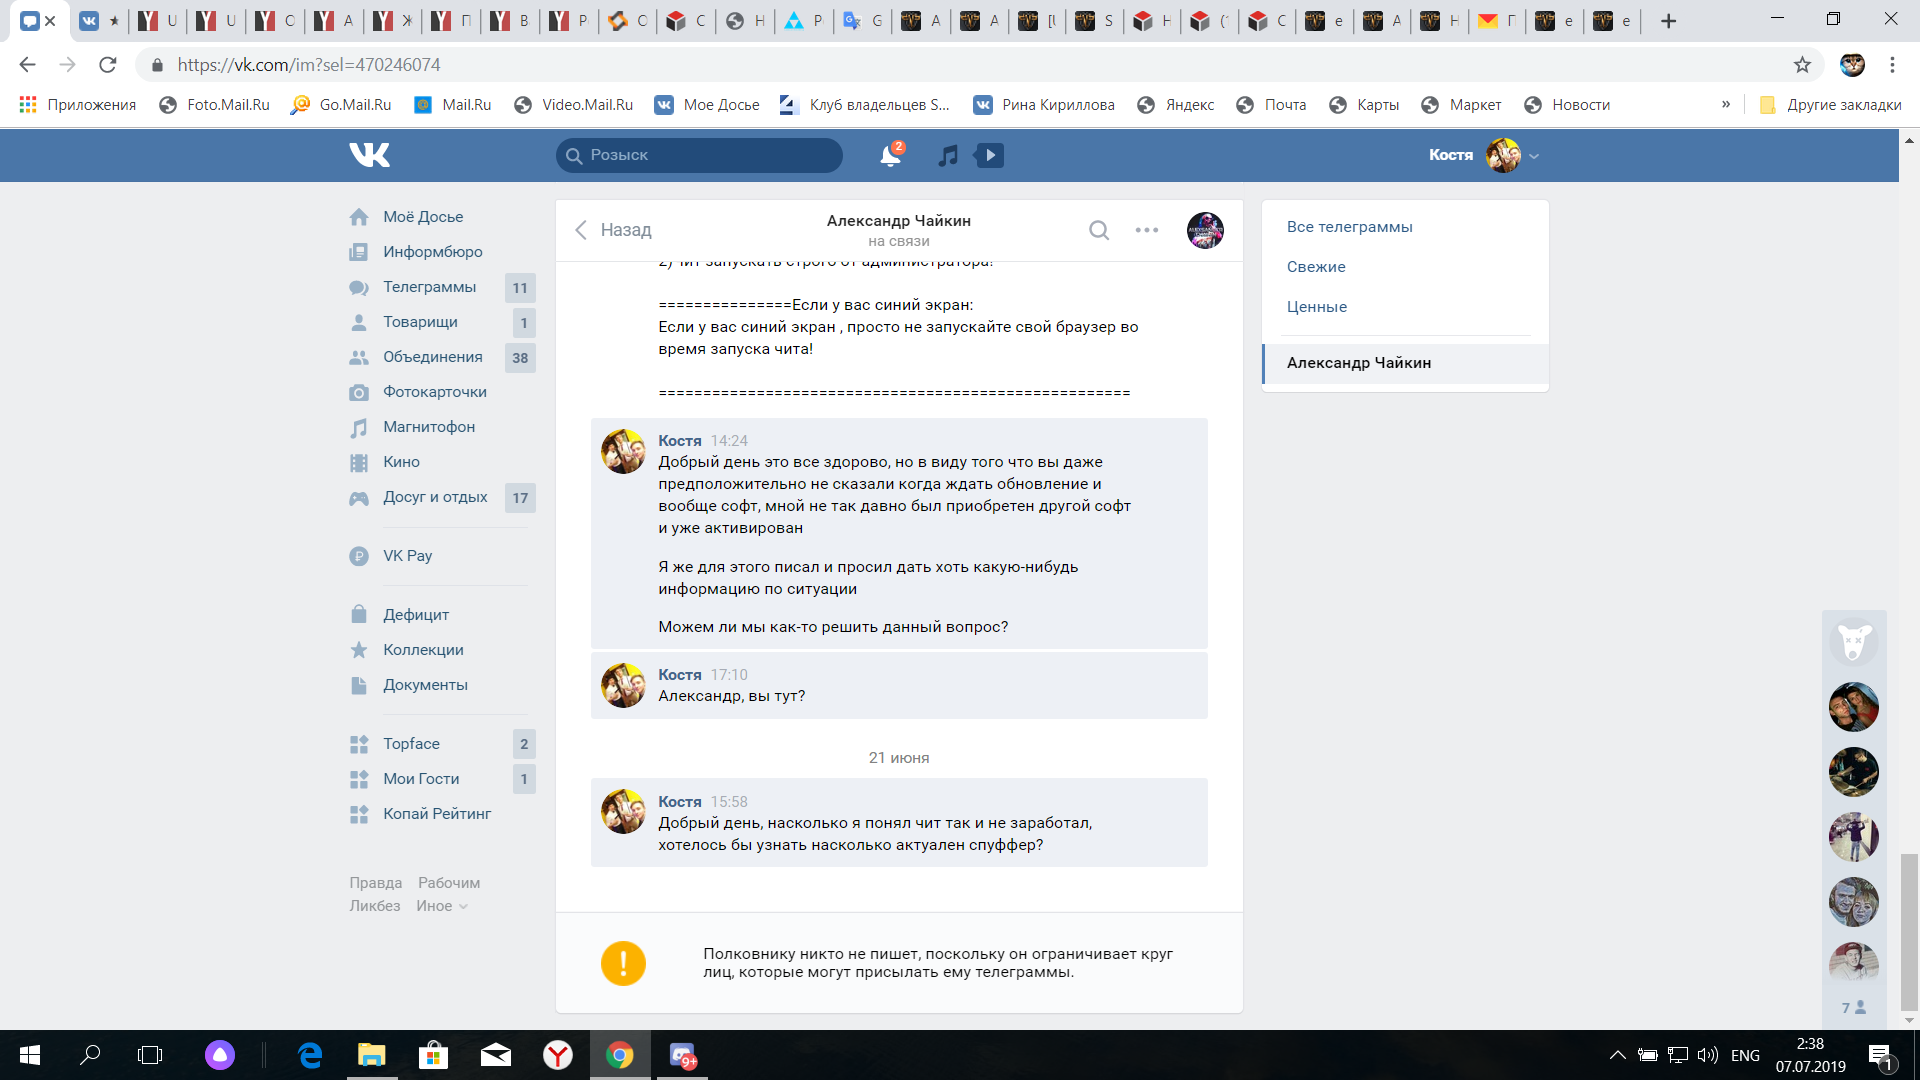Open Магнитофон in the left sidebar

tap(428, 427)
